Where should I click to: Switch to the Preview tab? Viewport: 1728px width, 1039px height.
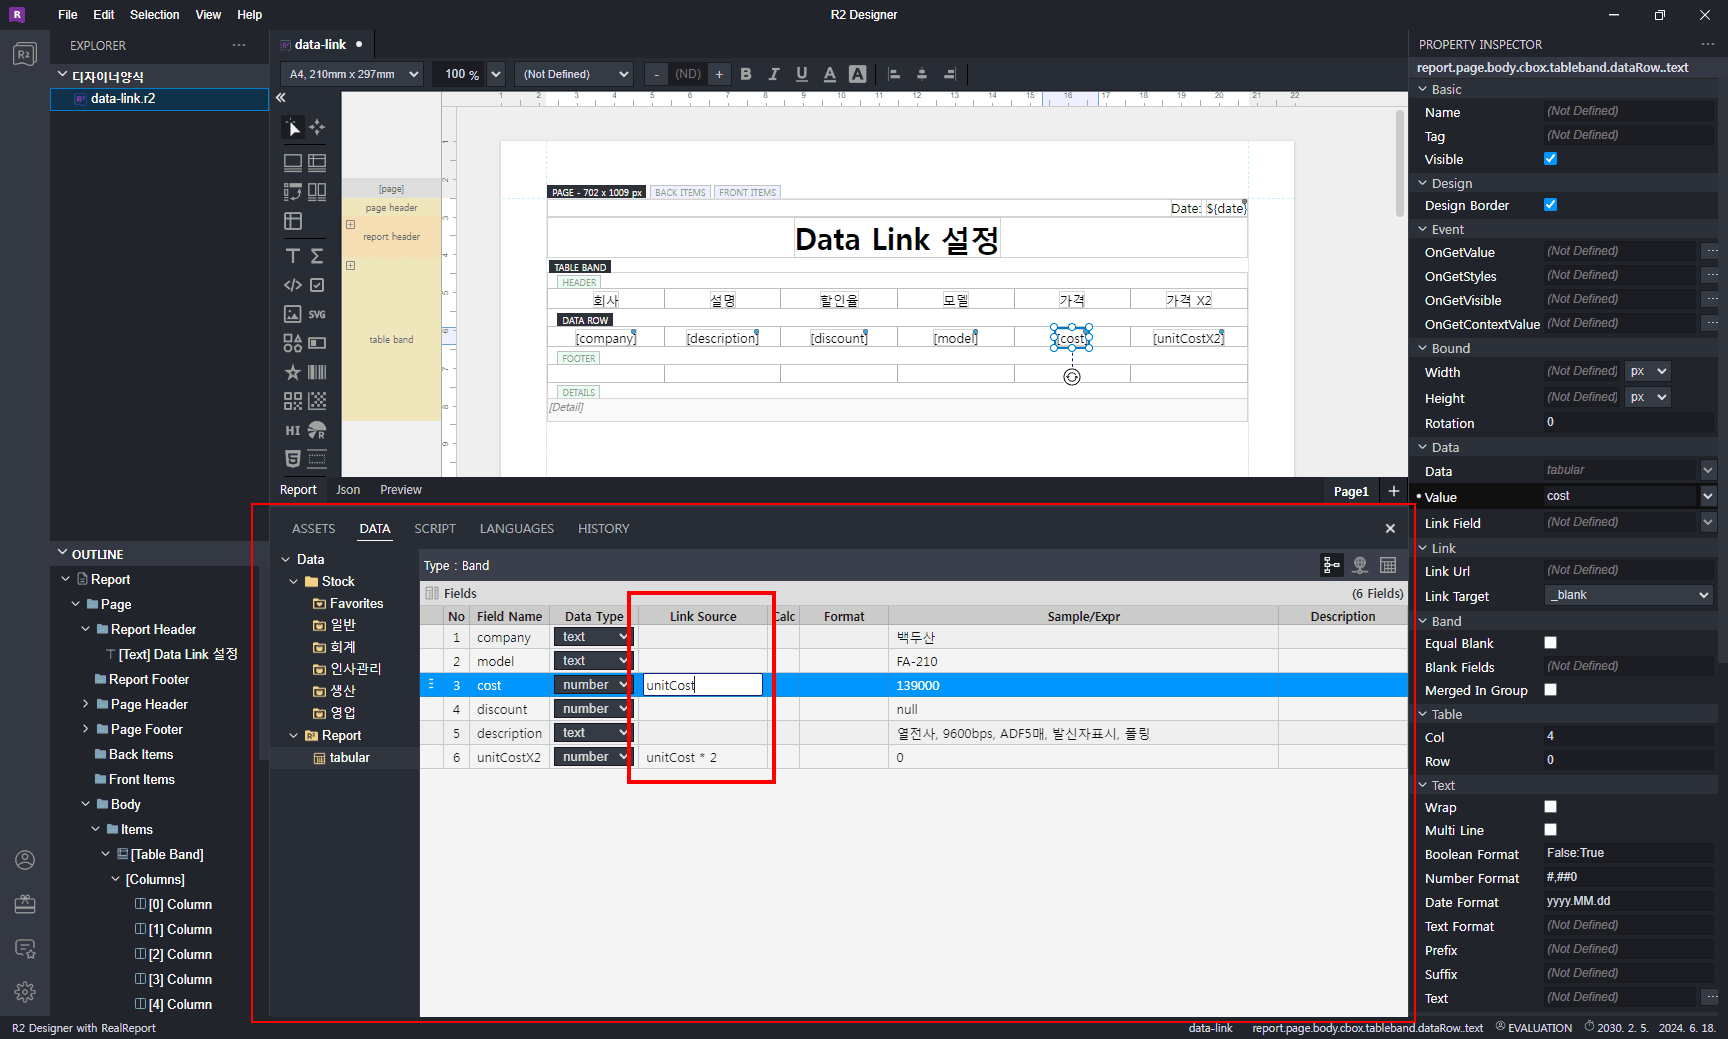[x=401, y=490]
